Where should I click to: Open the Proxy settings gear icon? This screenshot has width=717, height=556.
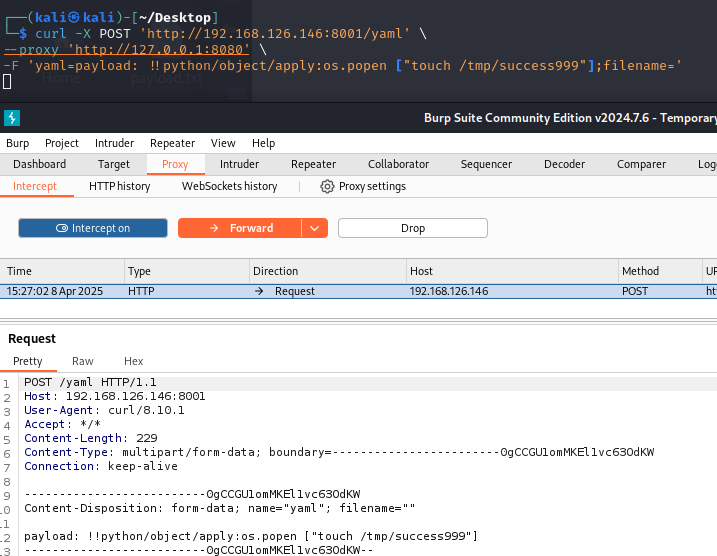coord(327,187)
